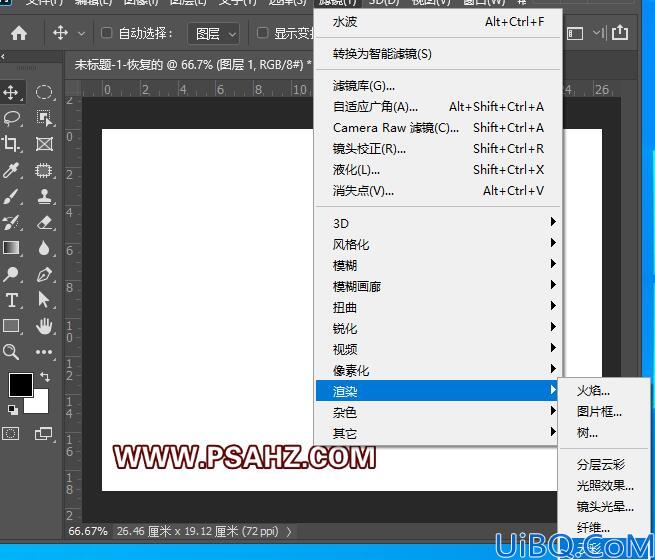Expand the 模糊画廊 submenu

coord(437,286)
